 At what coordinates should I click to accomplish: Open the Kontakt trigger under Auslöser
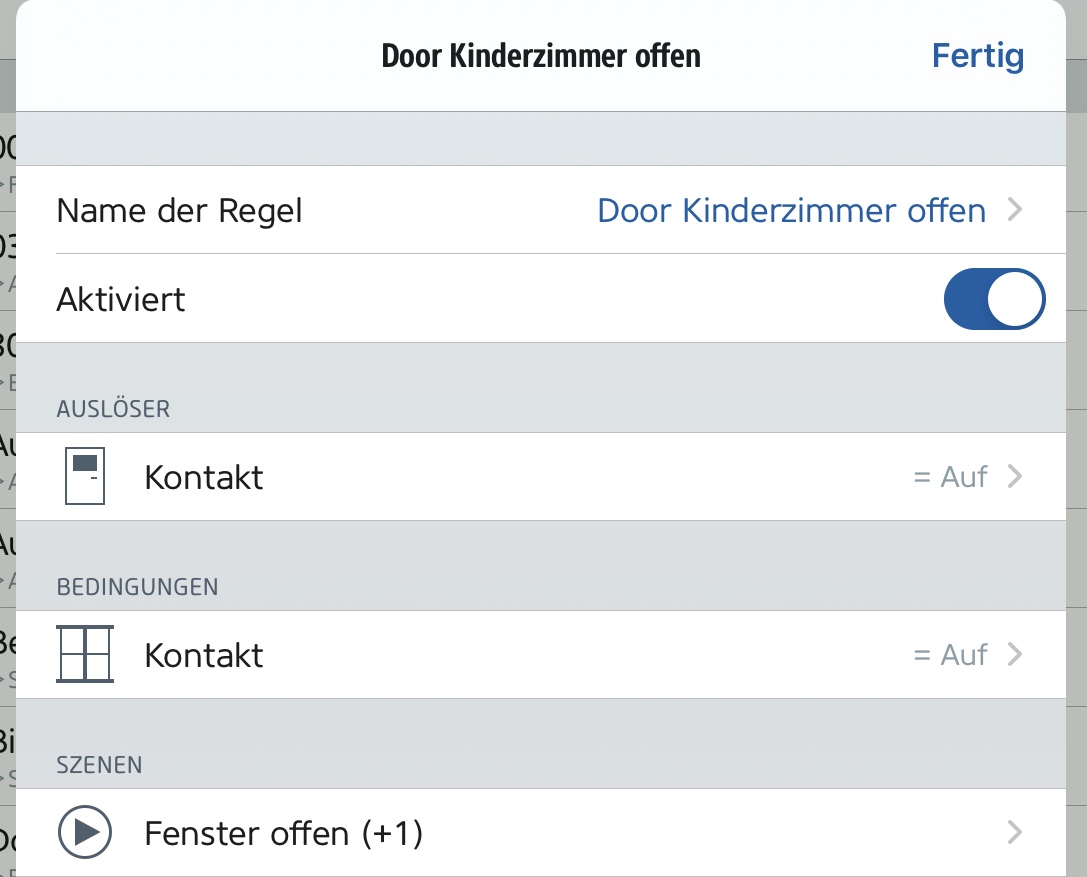[204, 477]
